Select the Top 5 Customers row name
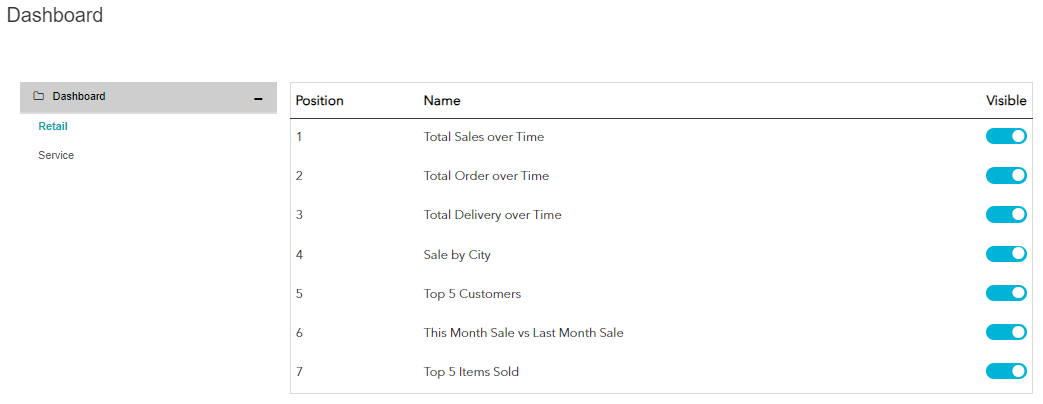Viewport: 1043px width, 404px height. 472,294
